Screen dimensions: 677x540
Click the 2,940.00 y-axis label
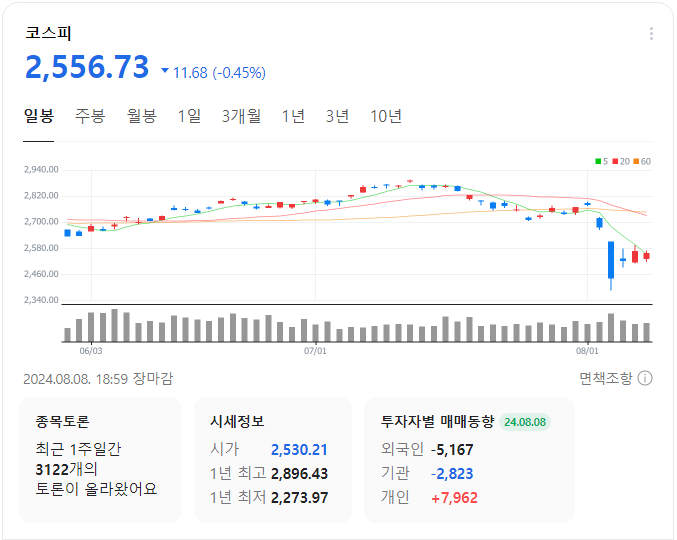pos(41,170)
